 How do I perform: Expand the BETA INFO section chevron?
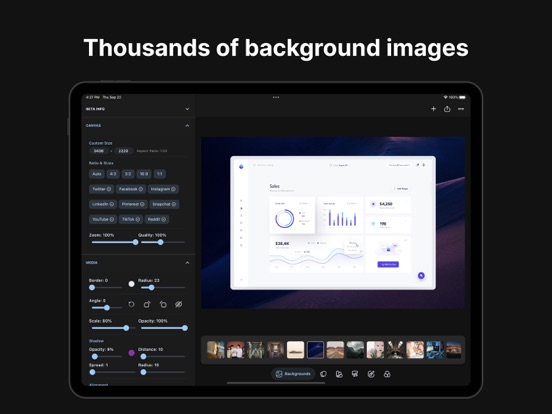tap(187, 109)
